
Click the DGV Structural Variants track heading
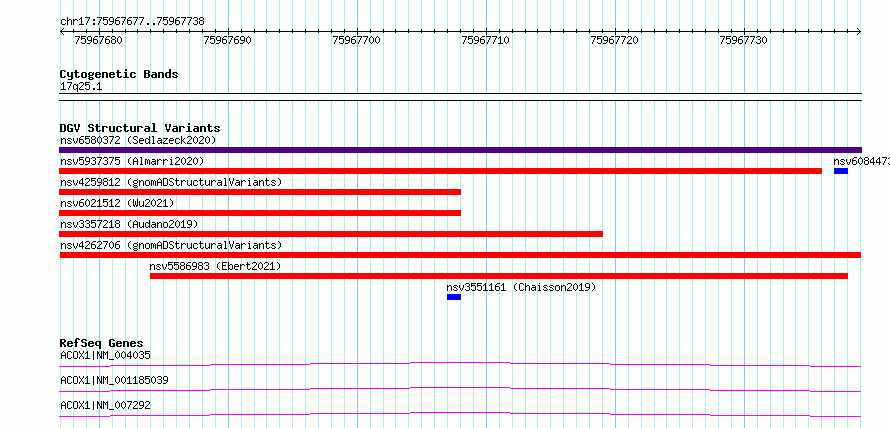140,128
